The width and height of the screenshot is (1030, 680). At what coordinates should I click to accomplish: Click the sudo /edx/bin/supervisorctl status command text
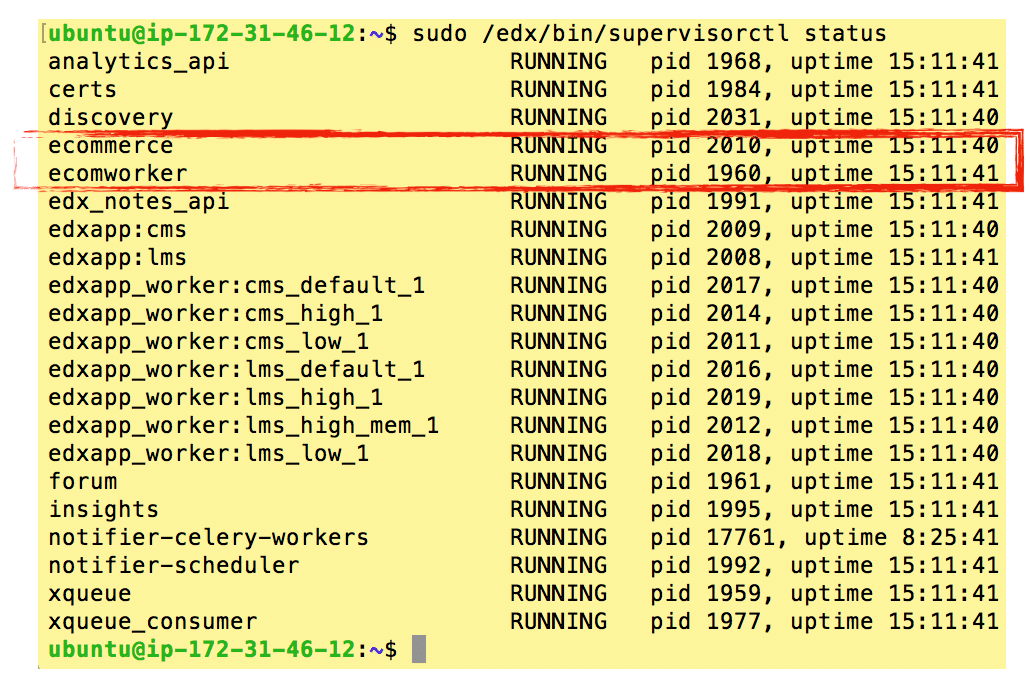coord(650,34)
